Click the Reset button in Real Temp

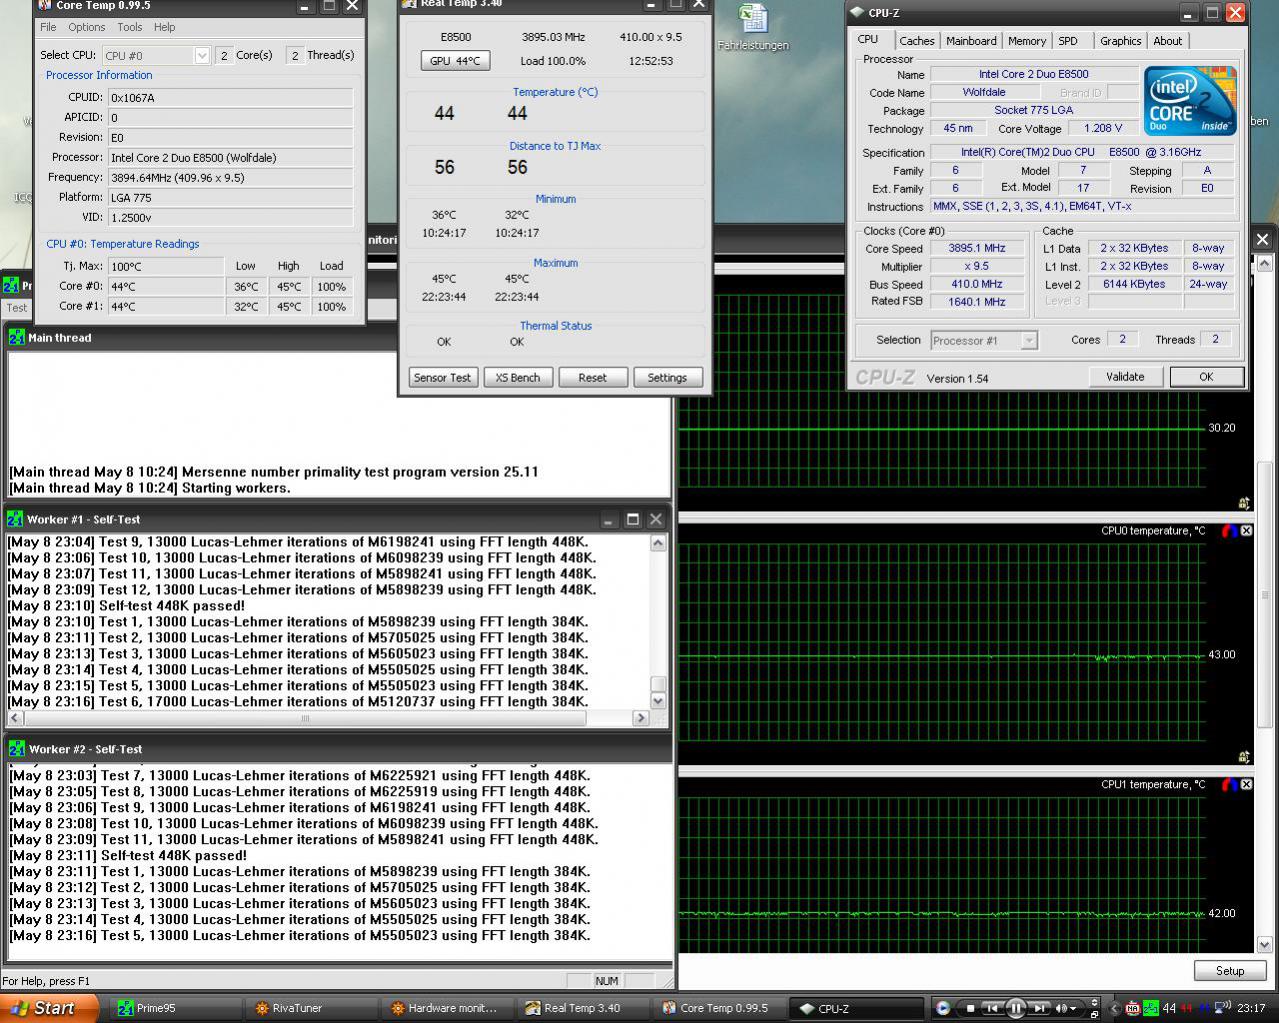coord(592,378)
